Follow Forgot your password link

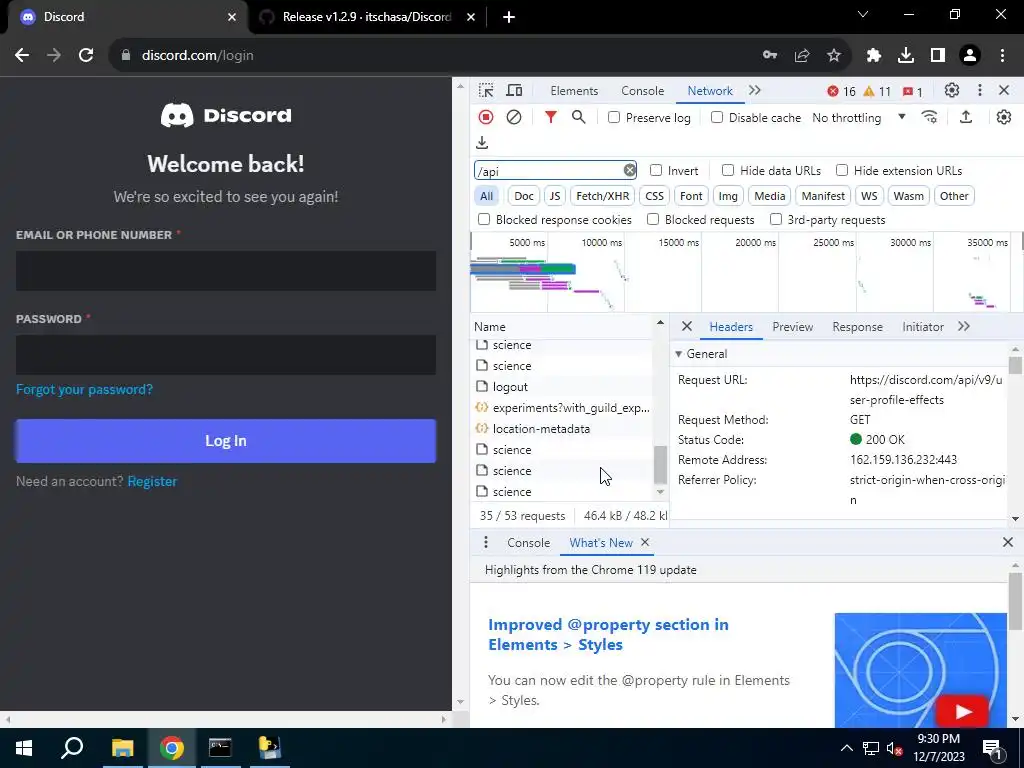pos(84,389)
